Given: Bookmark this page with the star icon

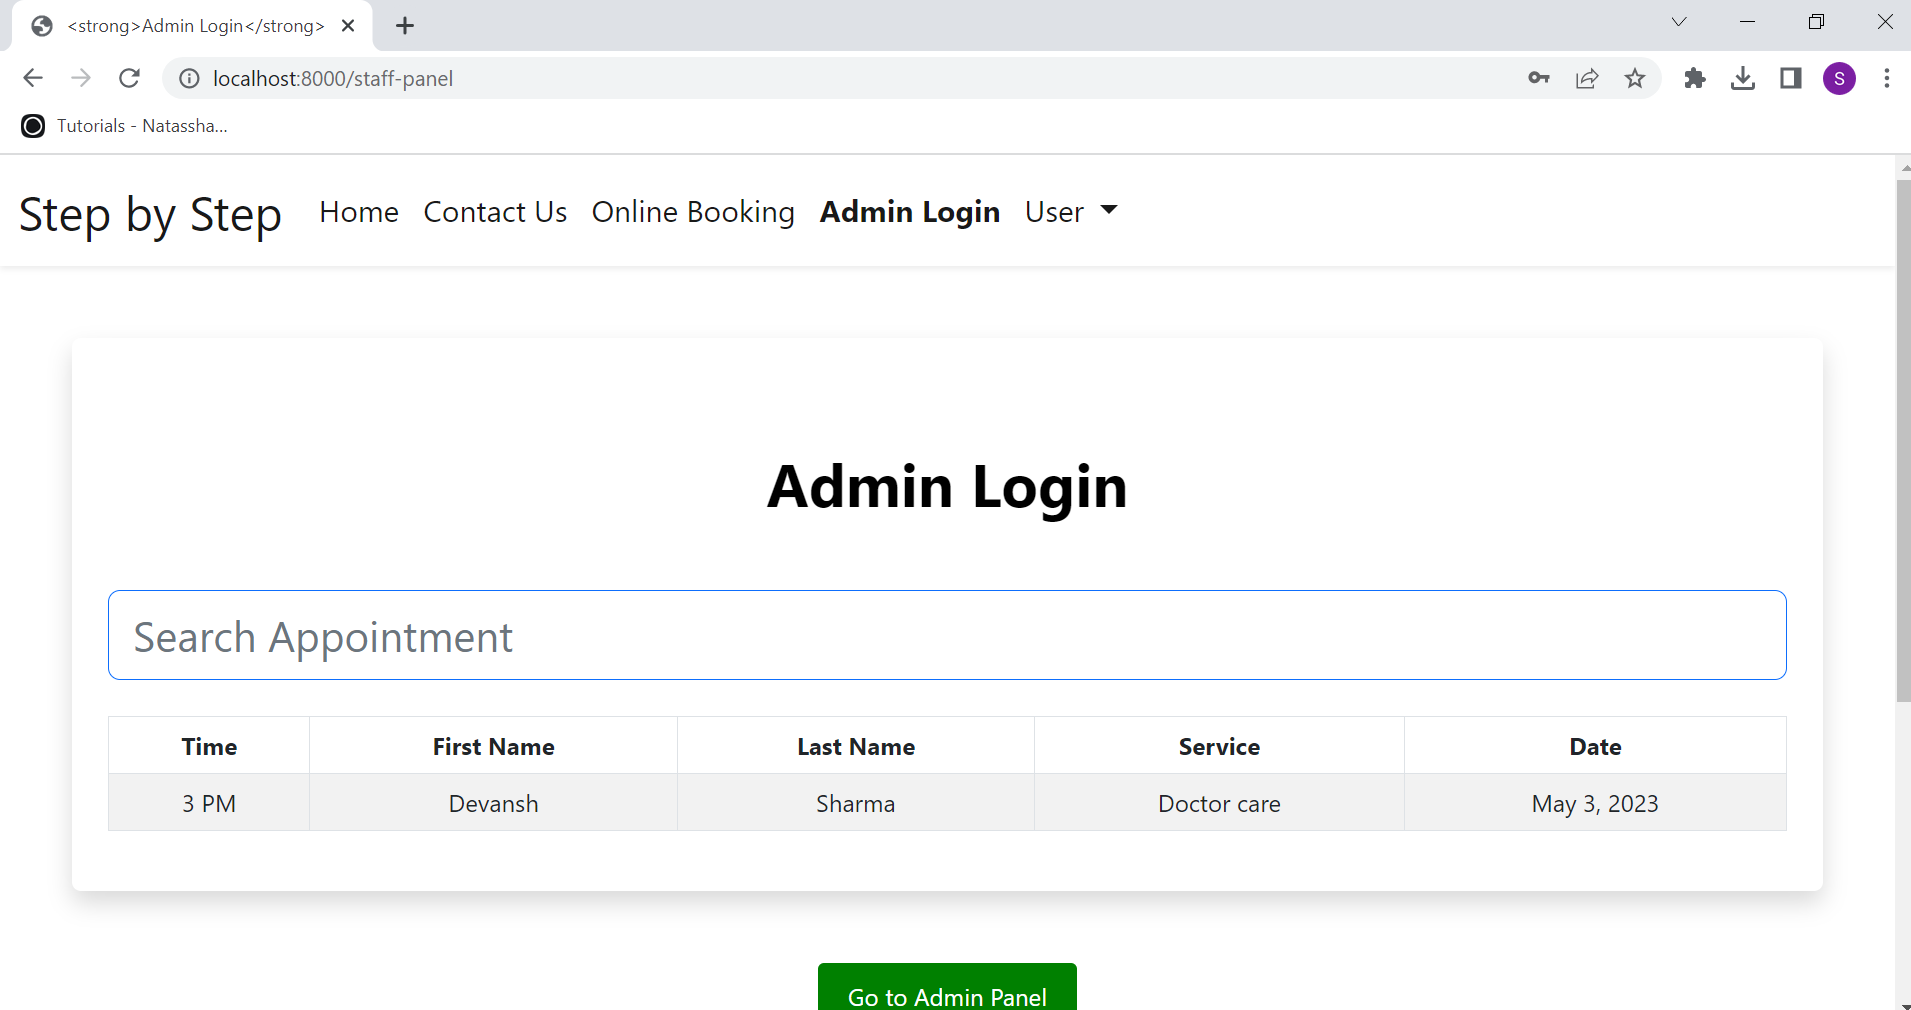Looking at the screenshot, I should 1635,78.
